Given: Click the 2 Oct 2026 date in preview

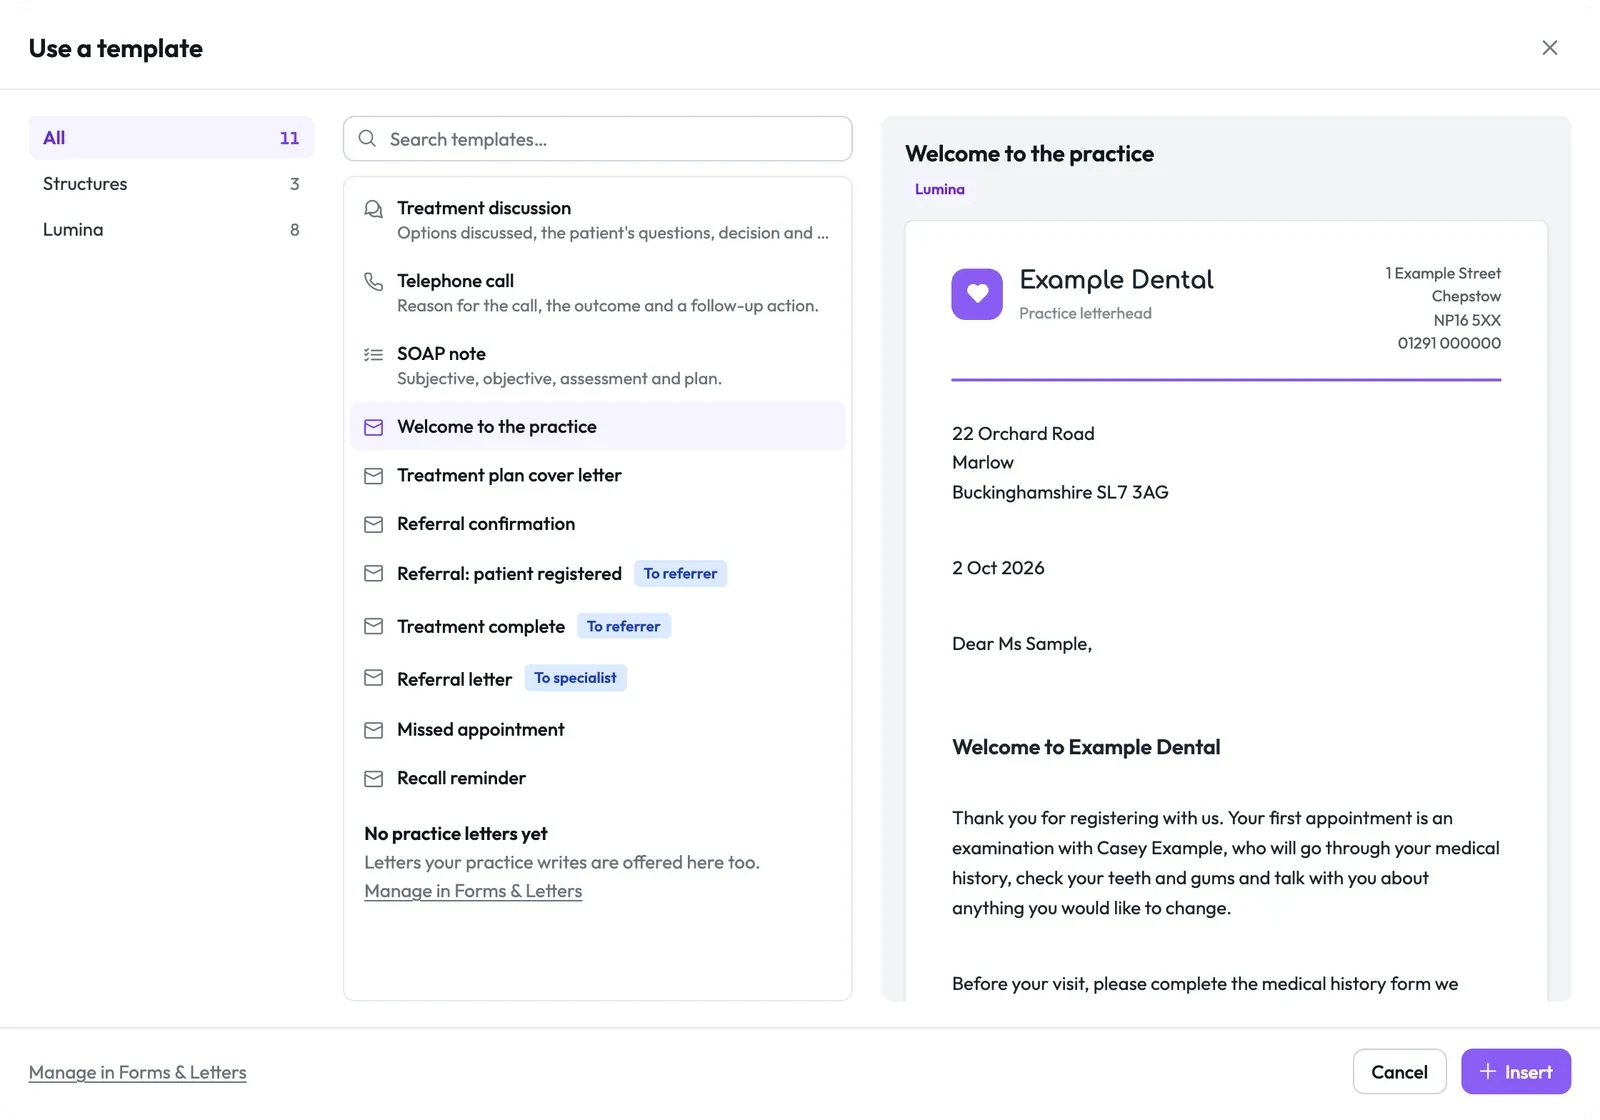Looking at the screenshot, I should tap(998, 568).
